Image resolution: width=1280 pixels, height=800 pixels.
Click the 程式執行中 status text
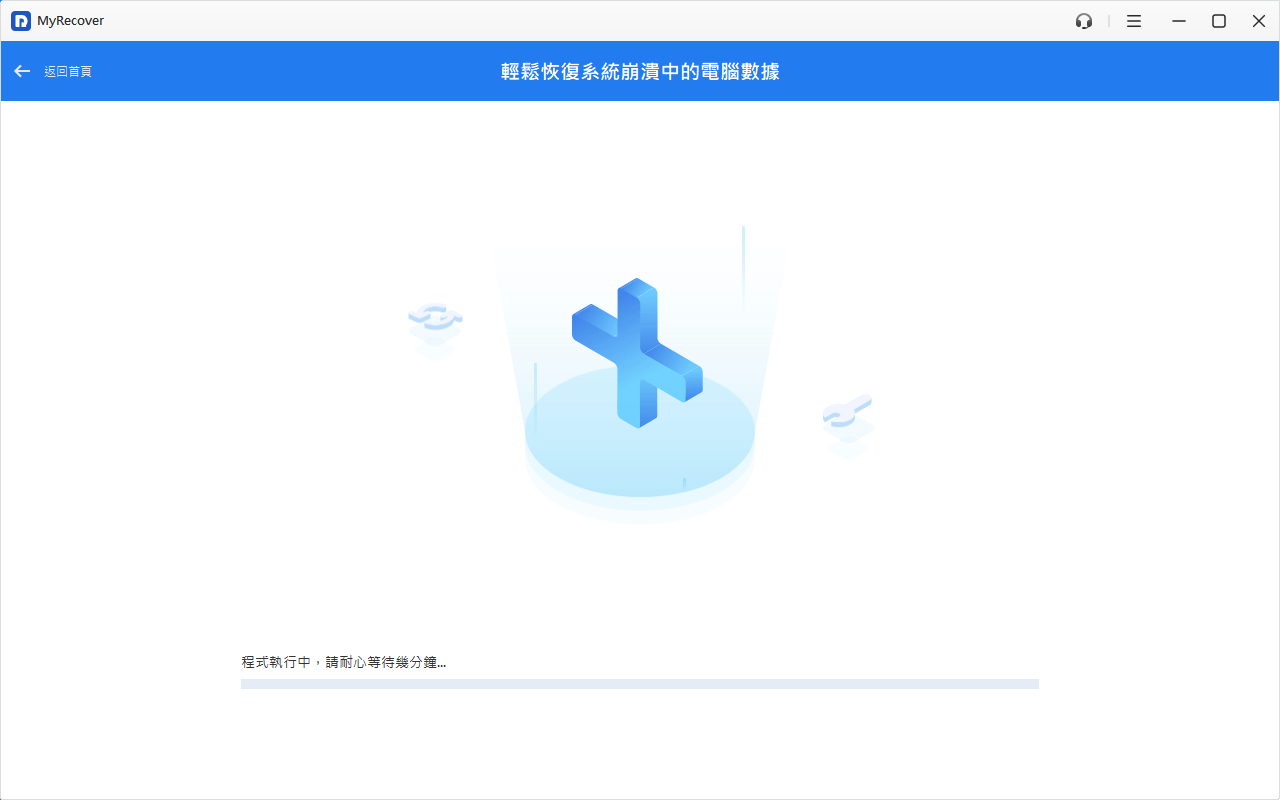344,662
